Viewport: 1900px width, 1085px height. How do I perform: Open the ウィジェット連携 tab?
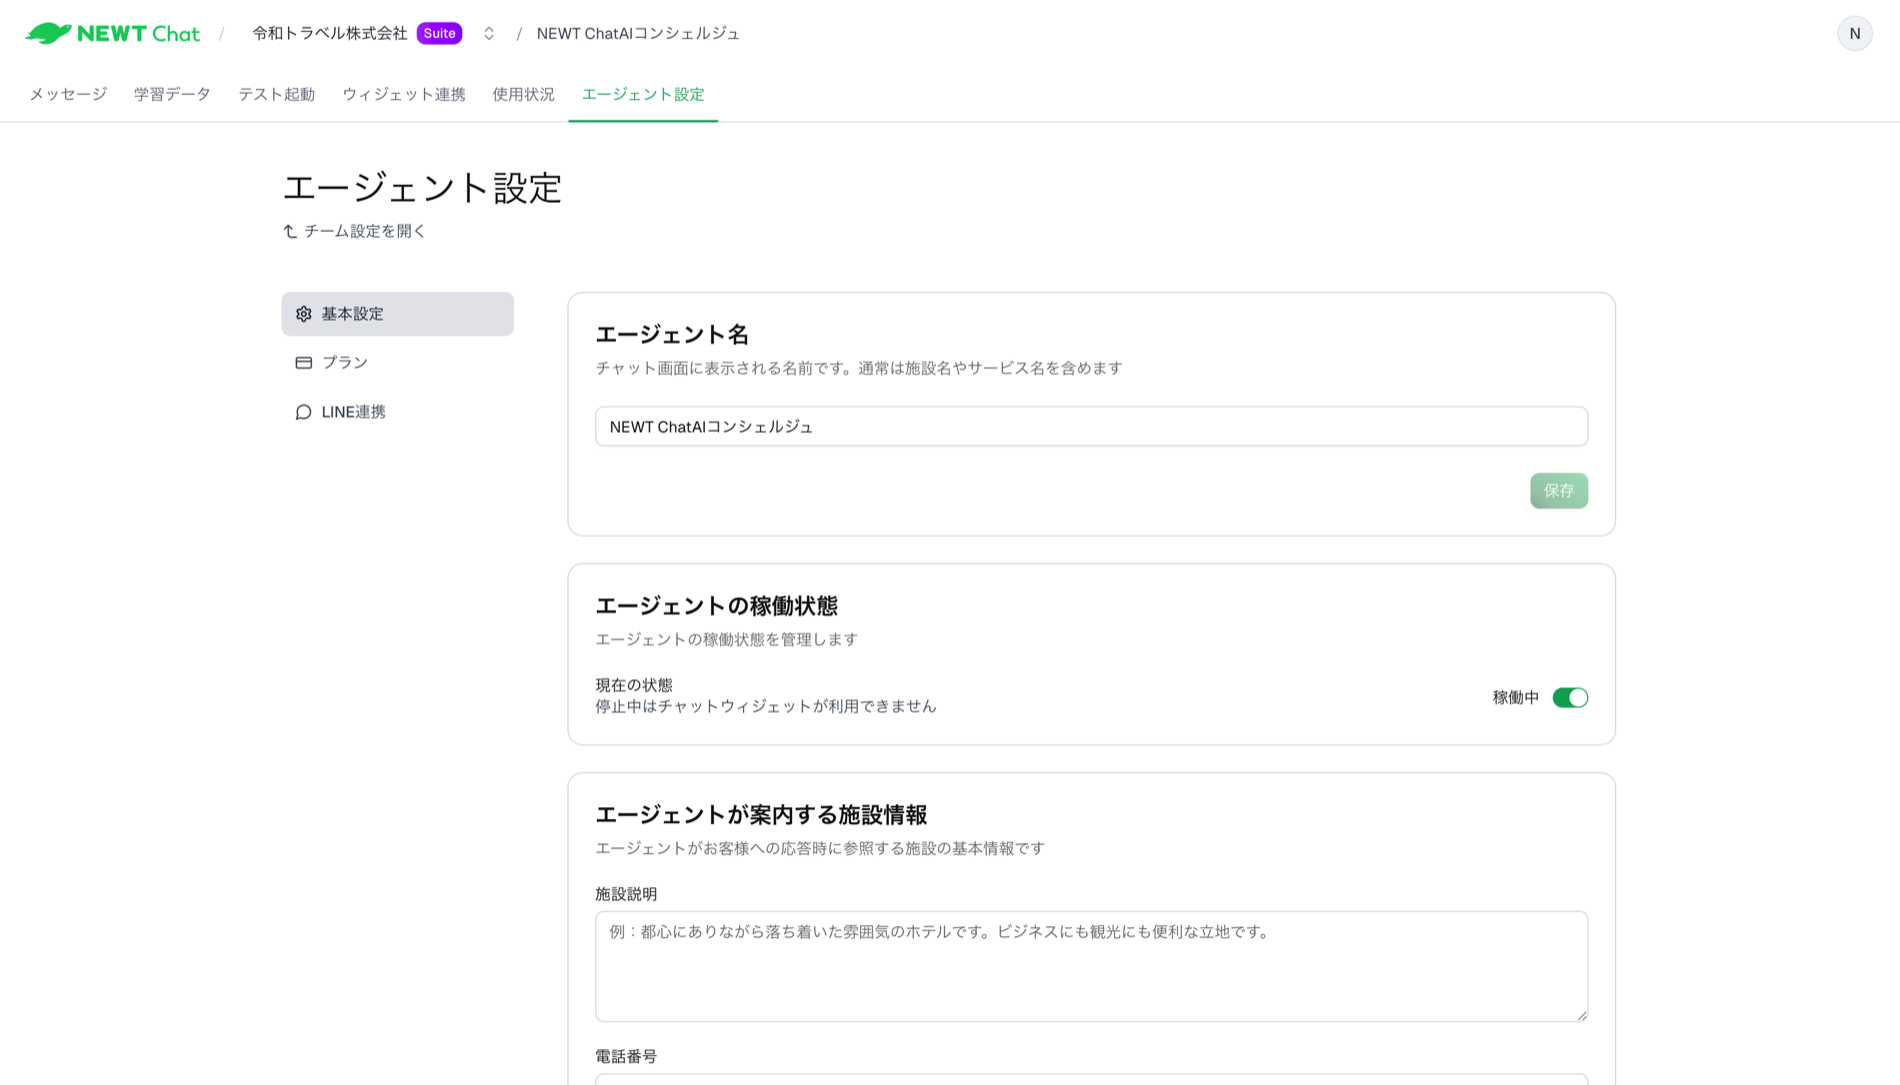coord(403,93)
